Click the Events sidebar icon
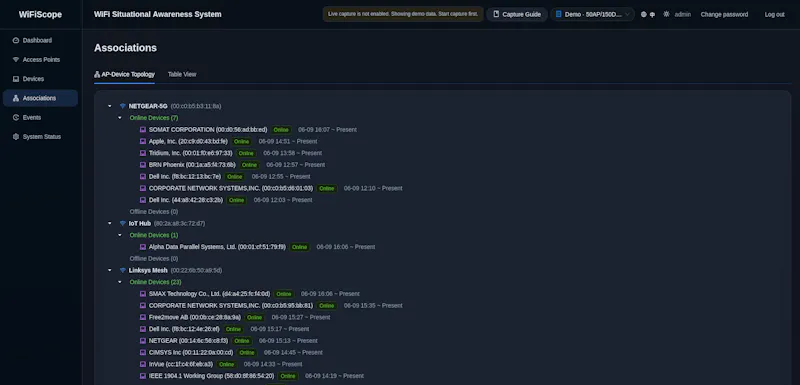The image size is (800, 385). click(16, 118)
